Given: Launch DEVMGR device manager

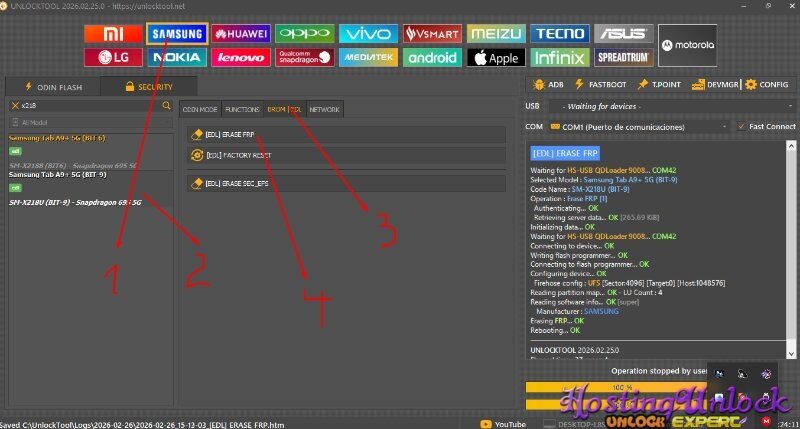Looking at the screenshot, I should [715, 85].
